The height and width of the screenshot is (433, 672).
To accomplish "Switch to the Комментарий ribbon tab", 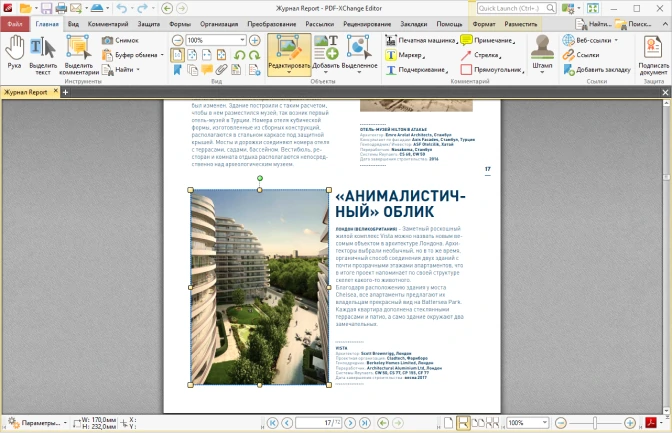I will pos(108,24).
